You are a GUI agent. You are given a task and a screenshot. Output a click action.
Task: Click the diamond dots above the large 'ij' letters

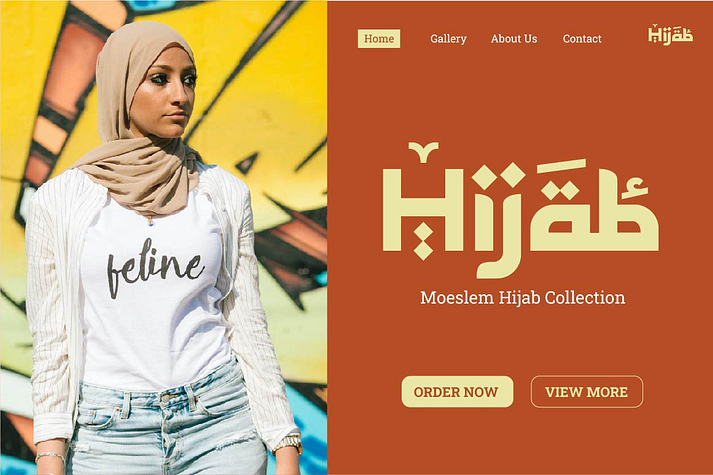(498, 176)
